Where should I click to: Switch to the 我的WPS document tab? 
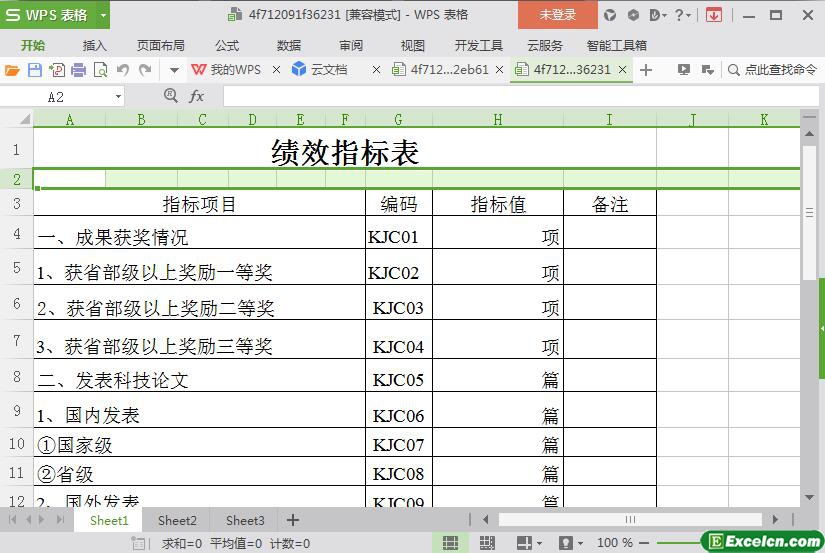(226, 69)
